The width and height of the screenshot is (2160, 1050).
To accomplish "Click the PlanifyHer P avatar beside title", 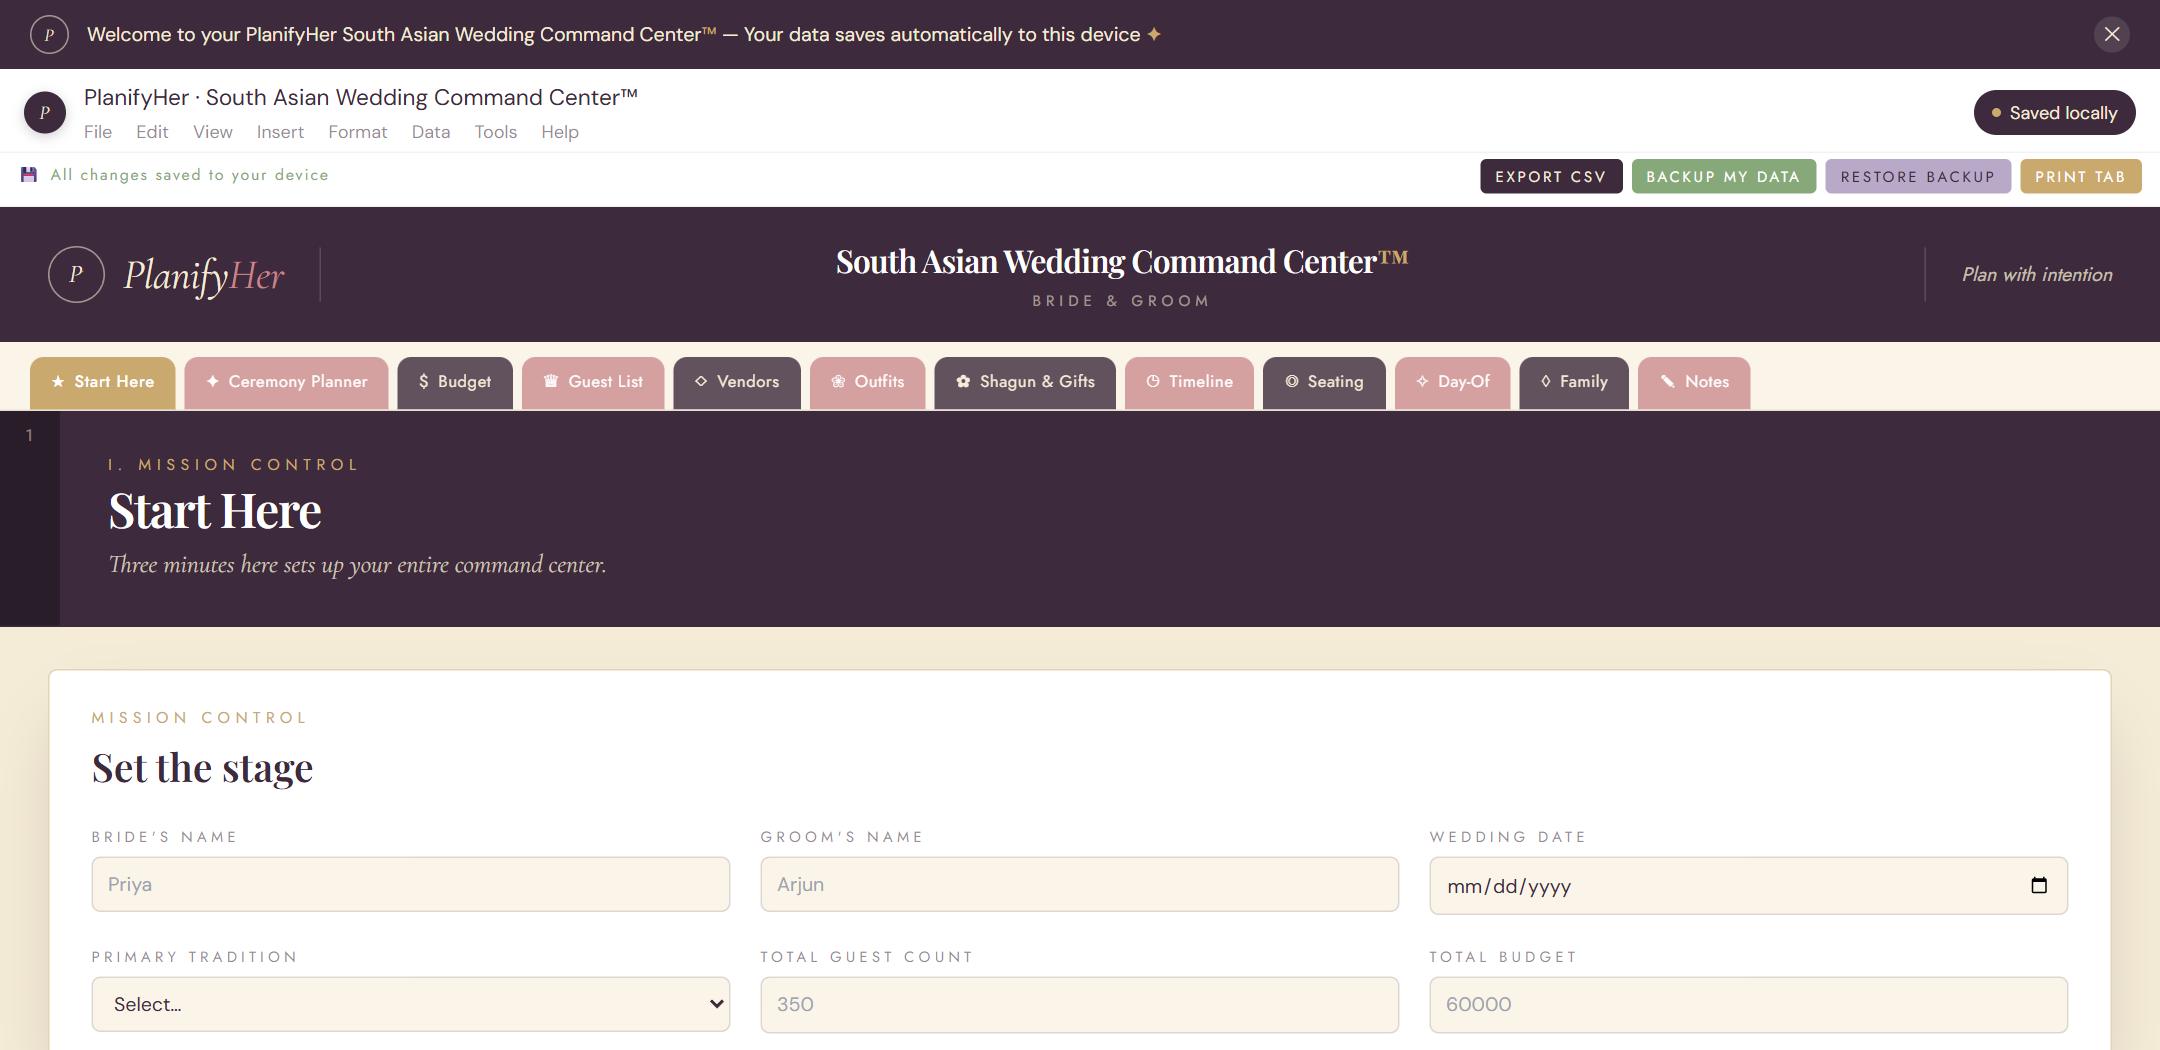I will coord(45,112).
